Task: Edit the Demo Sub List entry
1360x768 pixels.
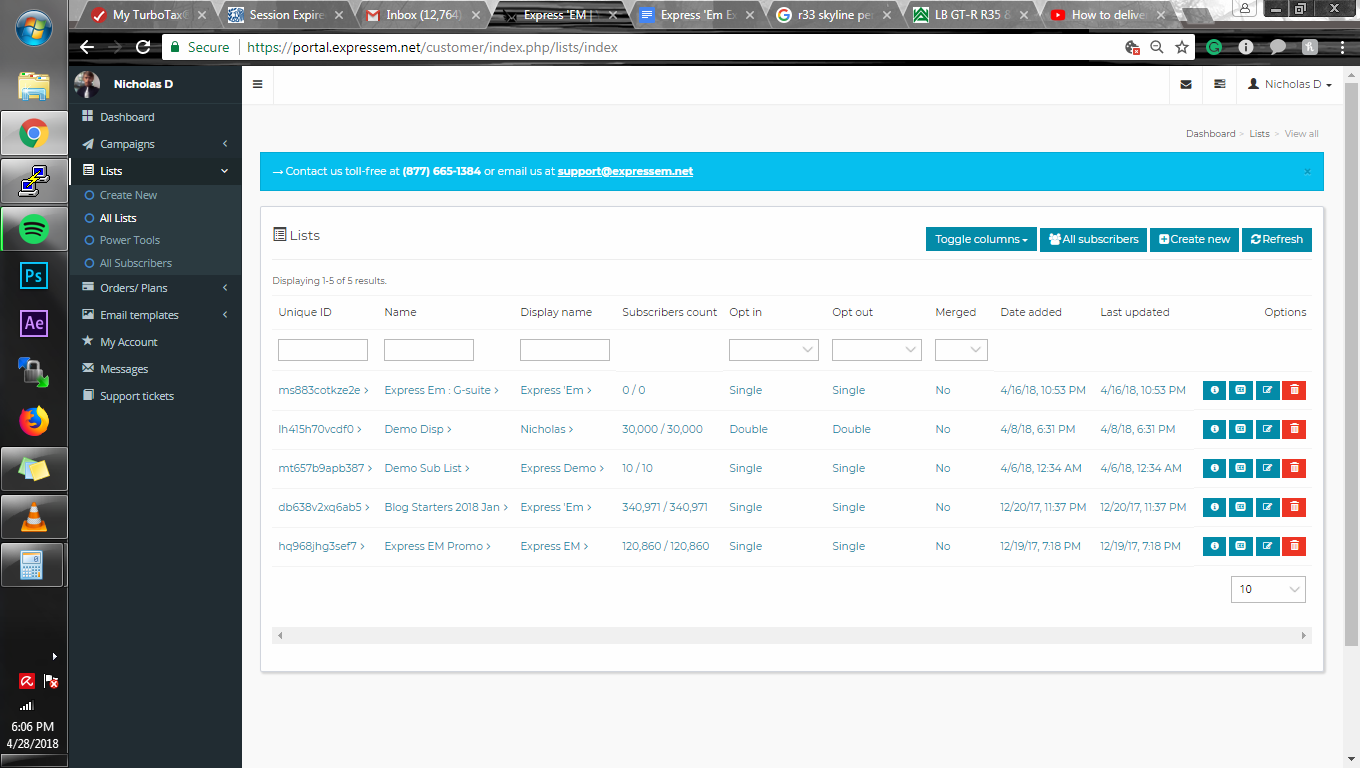Action: tap(1268, 468)
